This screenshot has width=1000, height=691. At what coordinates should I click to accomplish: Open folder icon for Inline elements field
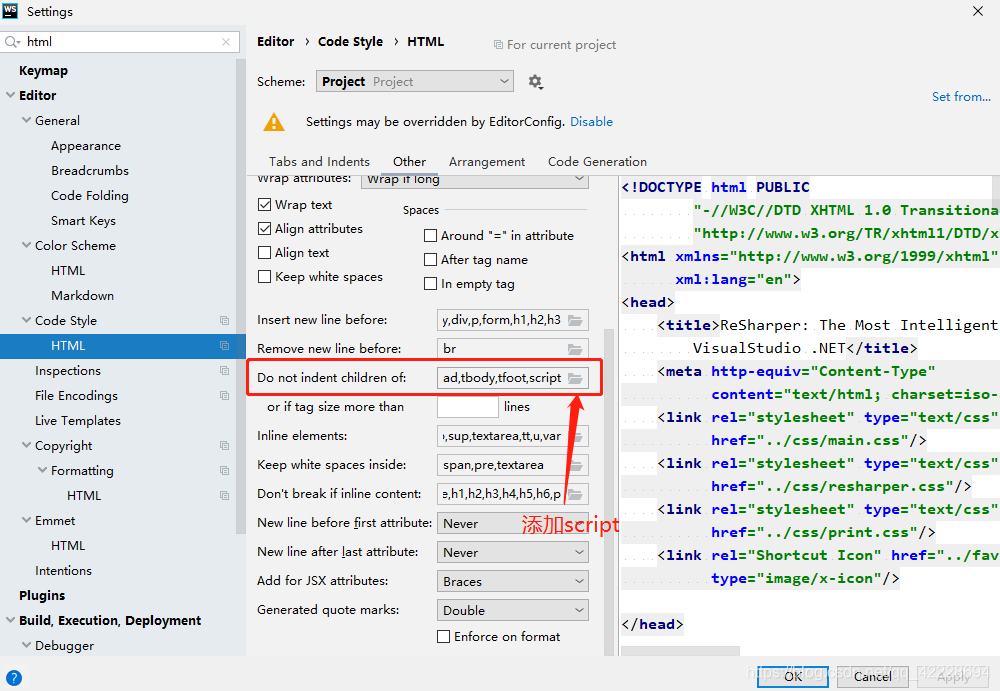pos(577,436)
